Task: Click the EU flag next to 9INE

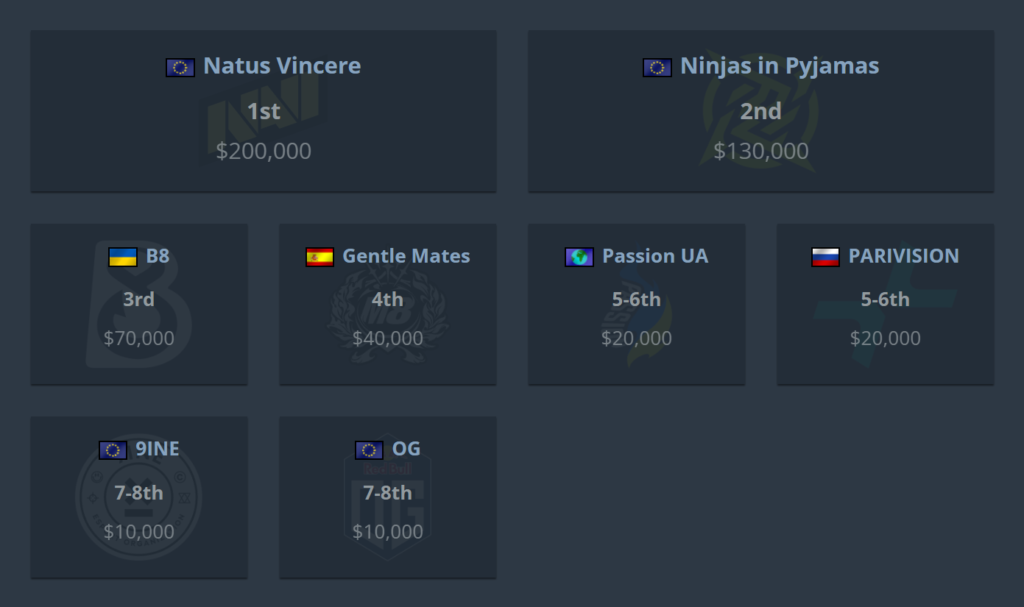Action: [113, 450]
